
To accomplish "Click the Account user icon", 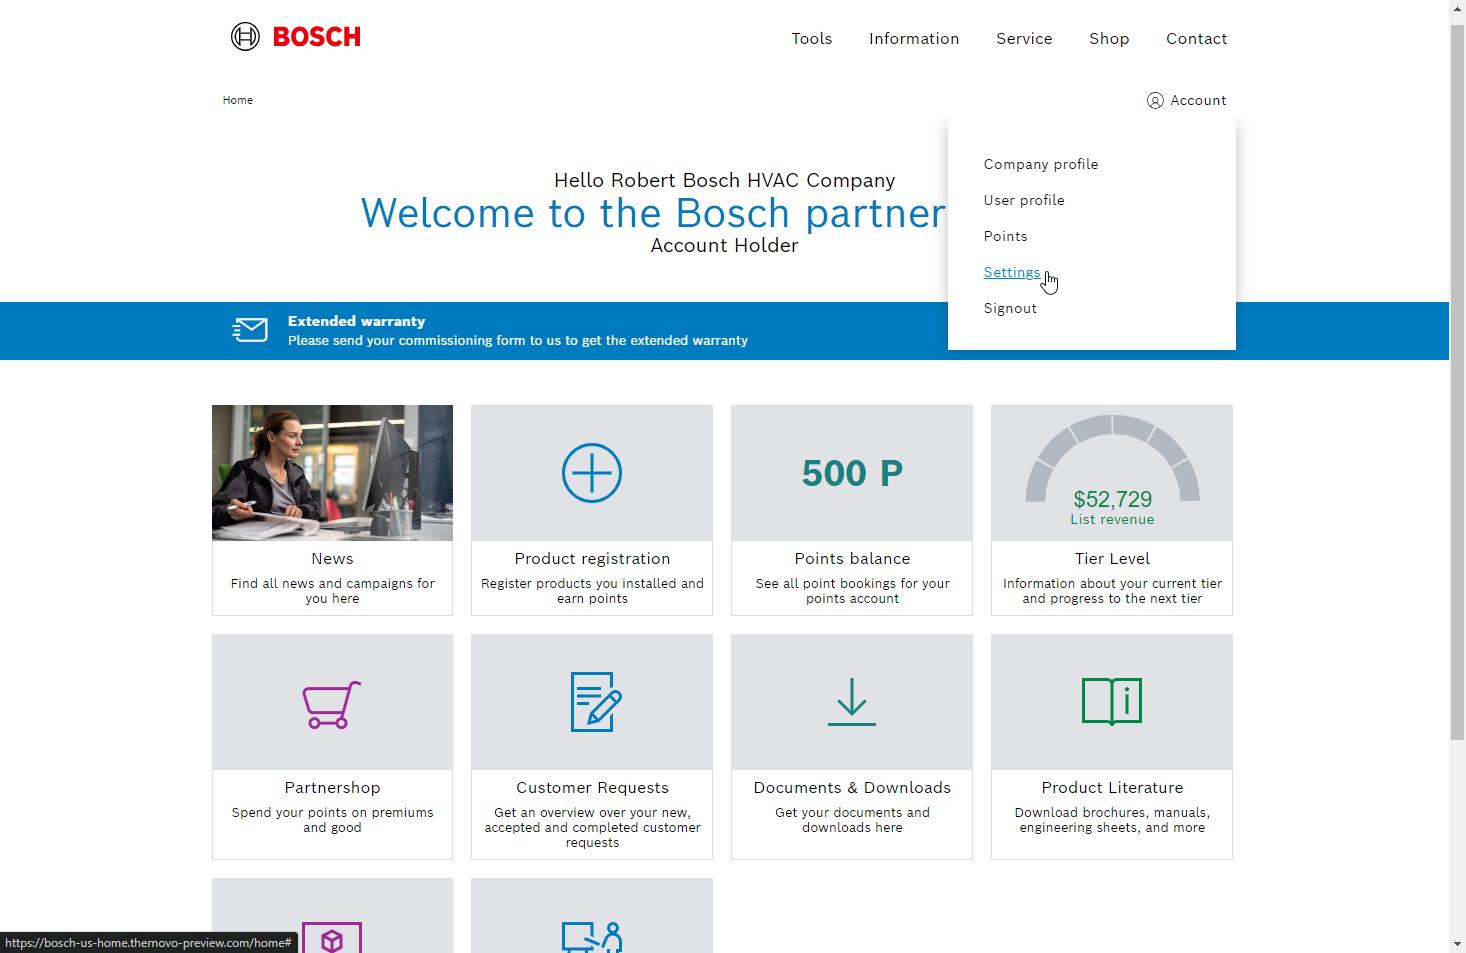I will (x=1155, y=100).
